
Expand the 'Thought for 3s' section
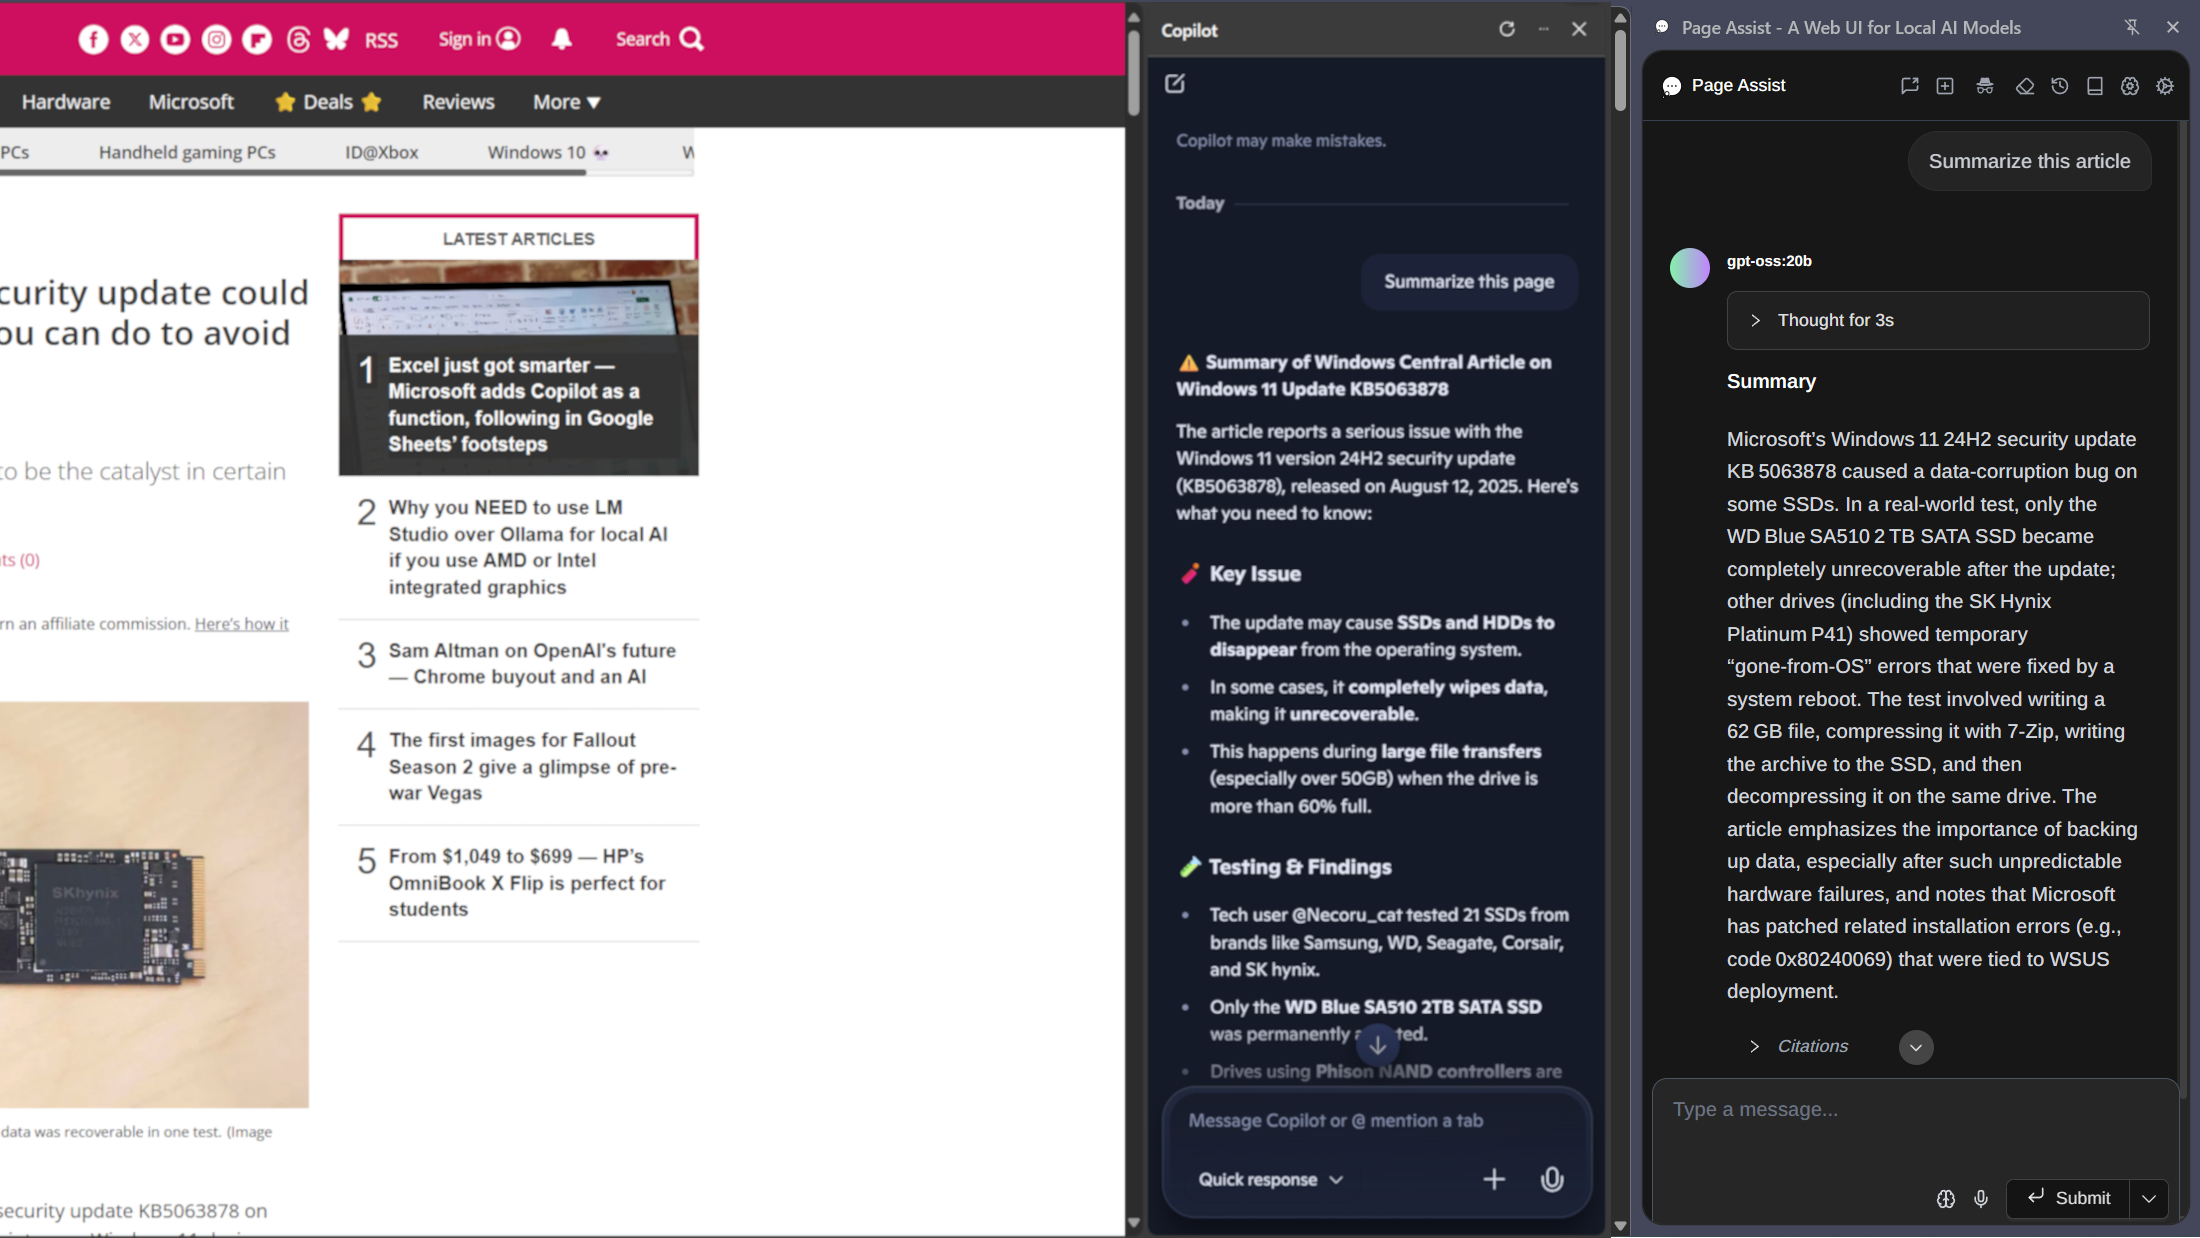coord(1937,320)
